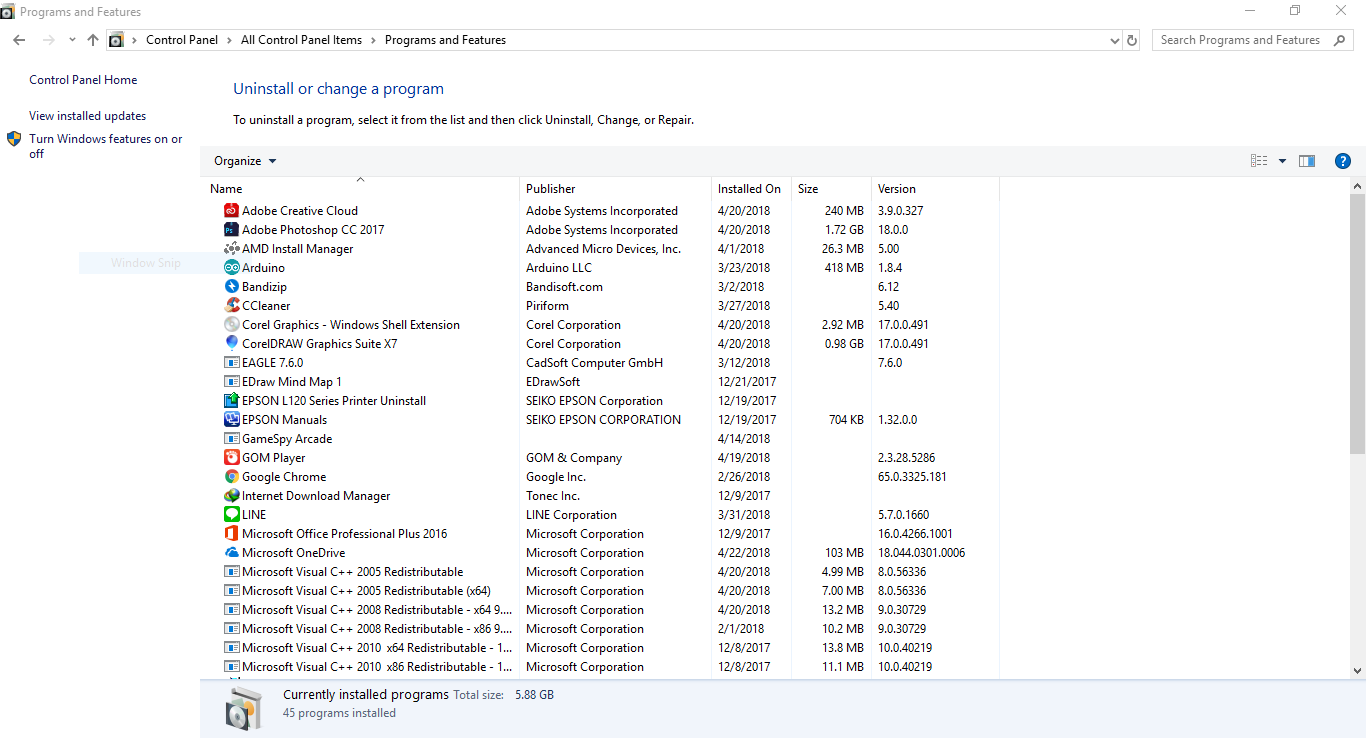Click the scroll down arrow of list
This screenshot has height=738, width=1366.
(x=1357, y=670)
